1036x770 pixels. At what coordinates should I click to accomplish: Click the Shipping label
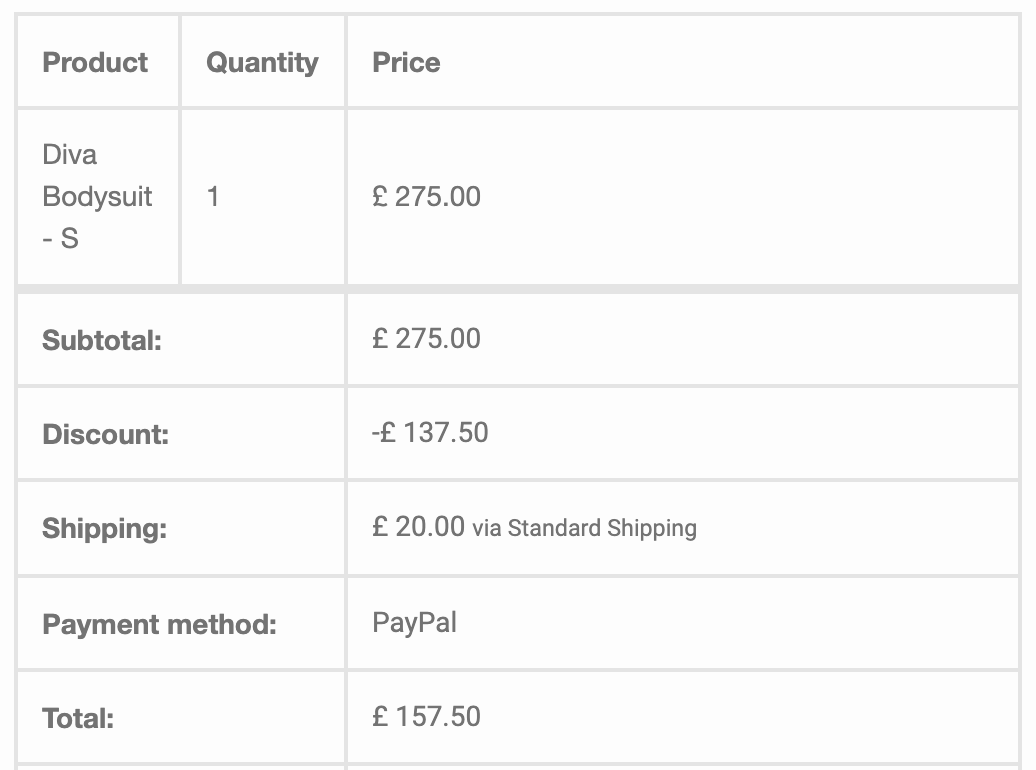click(104, 528)
